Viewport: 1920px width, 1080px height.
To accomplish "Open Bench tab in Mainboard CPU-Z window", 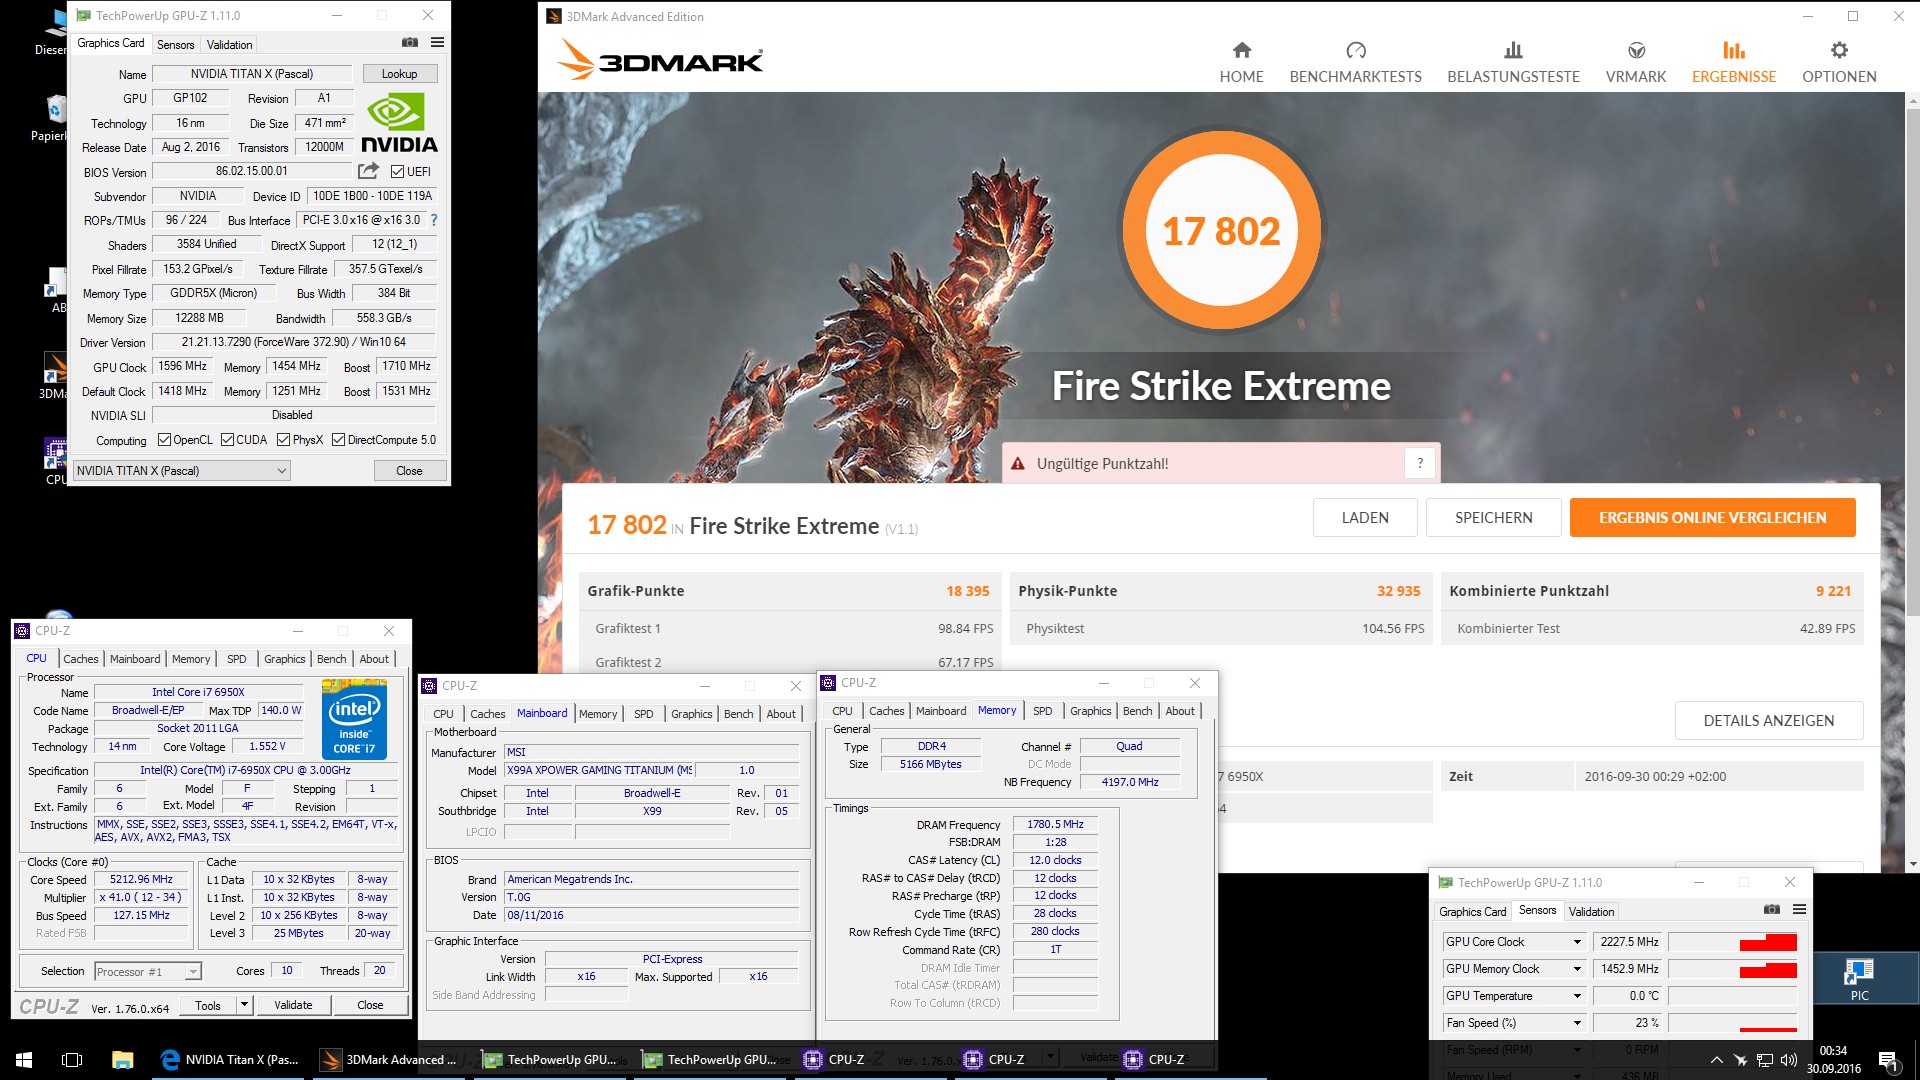I will (738, 714).
